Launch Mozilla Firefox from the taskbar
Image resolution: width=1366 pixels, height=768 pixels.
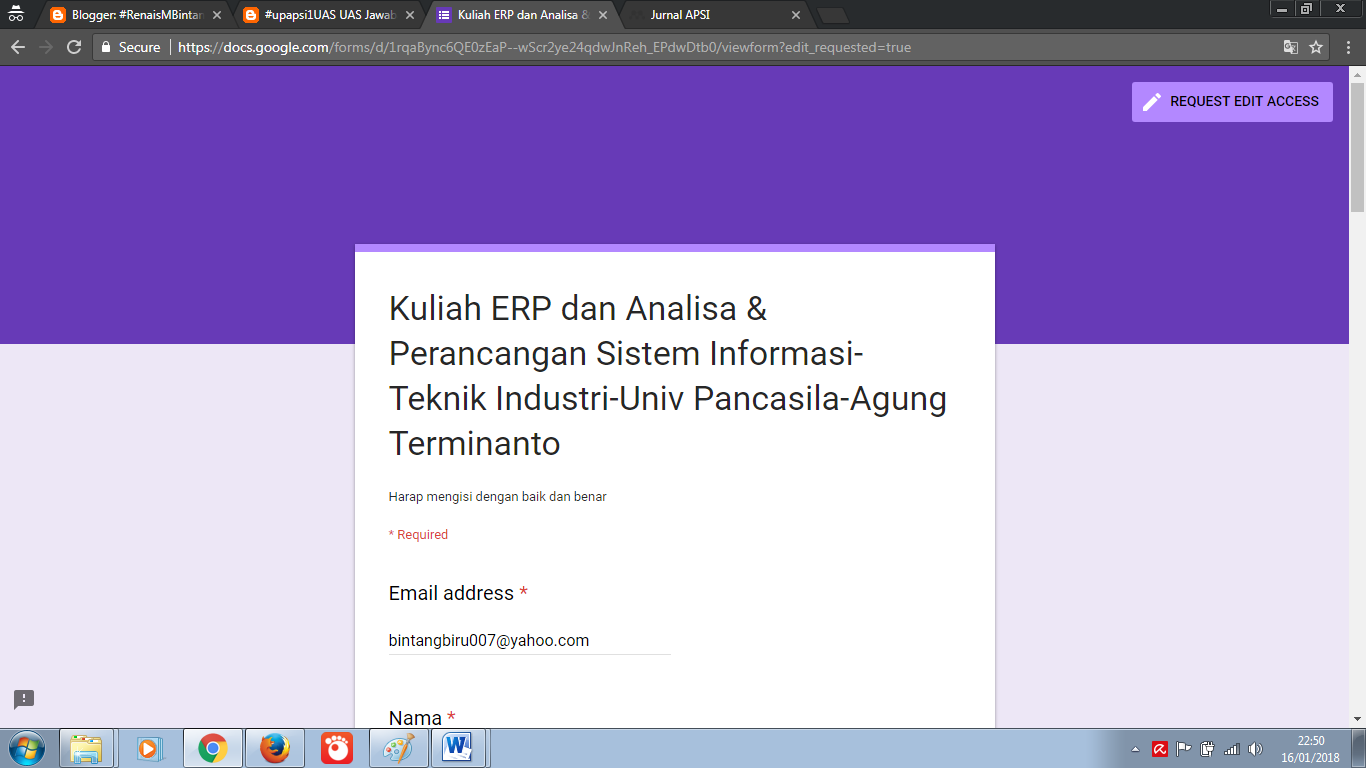pyautogui.click(x=273, y=748)
